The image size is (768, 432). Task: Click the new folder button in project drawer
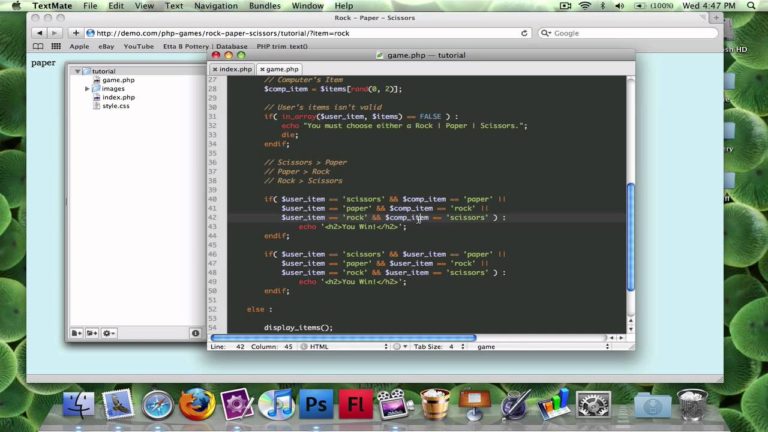coord(92,333)
